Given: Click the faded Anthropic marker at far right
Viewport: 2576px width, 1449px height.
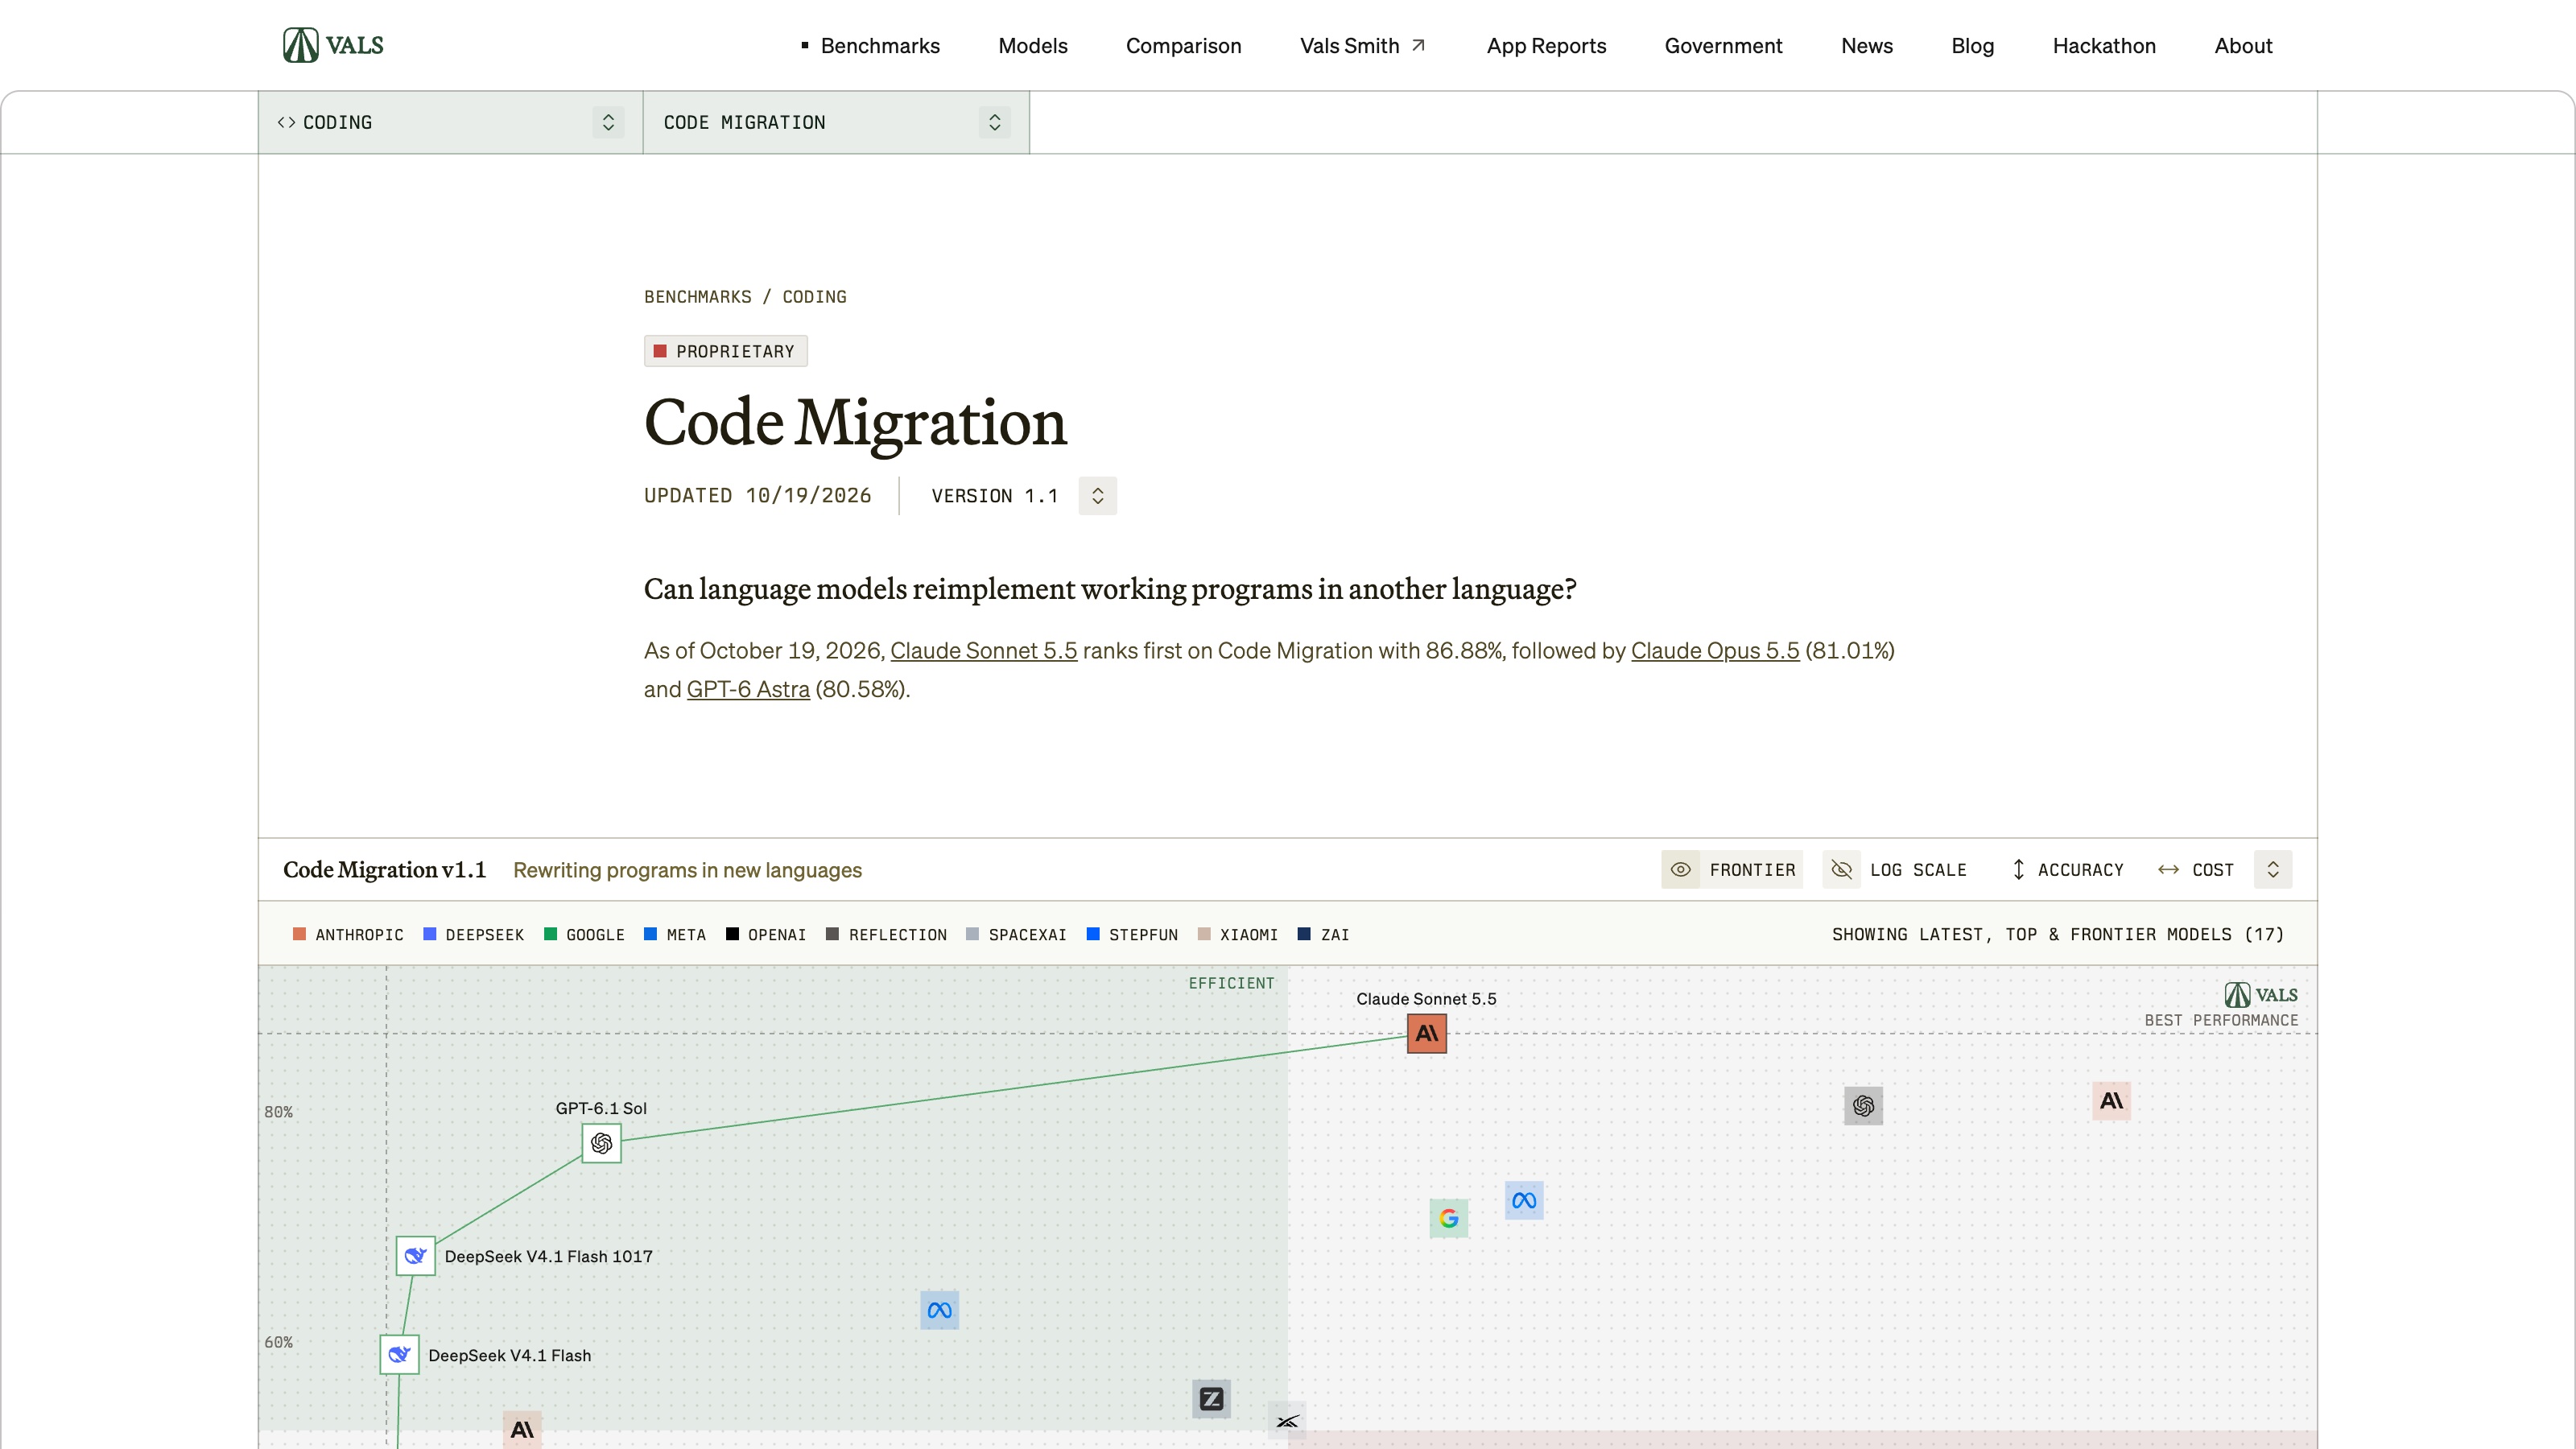Looking at the screenshot, I should [x=2111, y=1101].
